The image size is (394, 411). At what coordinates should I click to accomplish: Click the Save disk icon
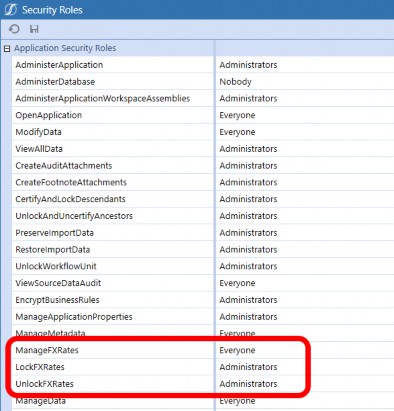click(34, 29)
